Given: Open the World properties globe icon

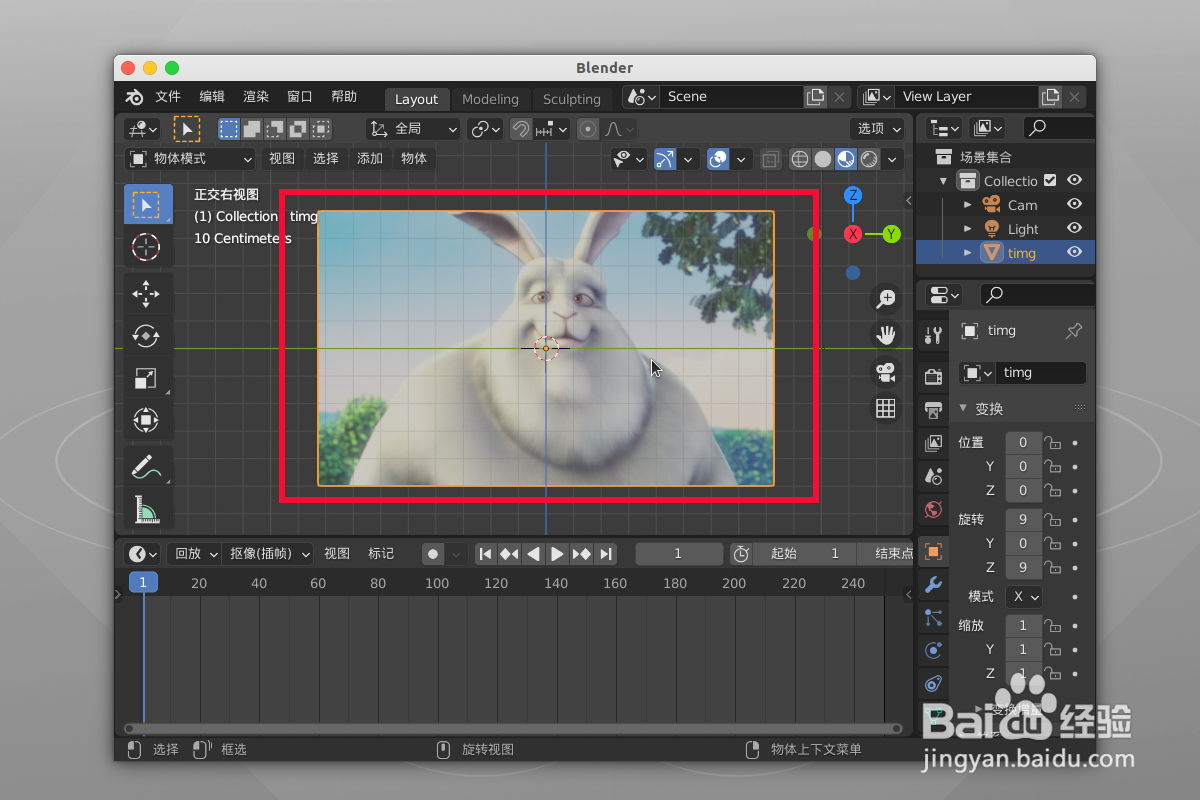Looking at the screenshot, I should click(934, 510).
